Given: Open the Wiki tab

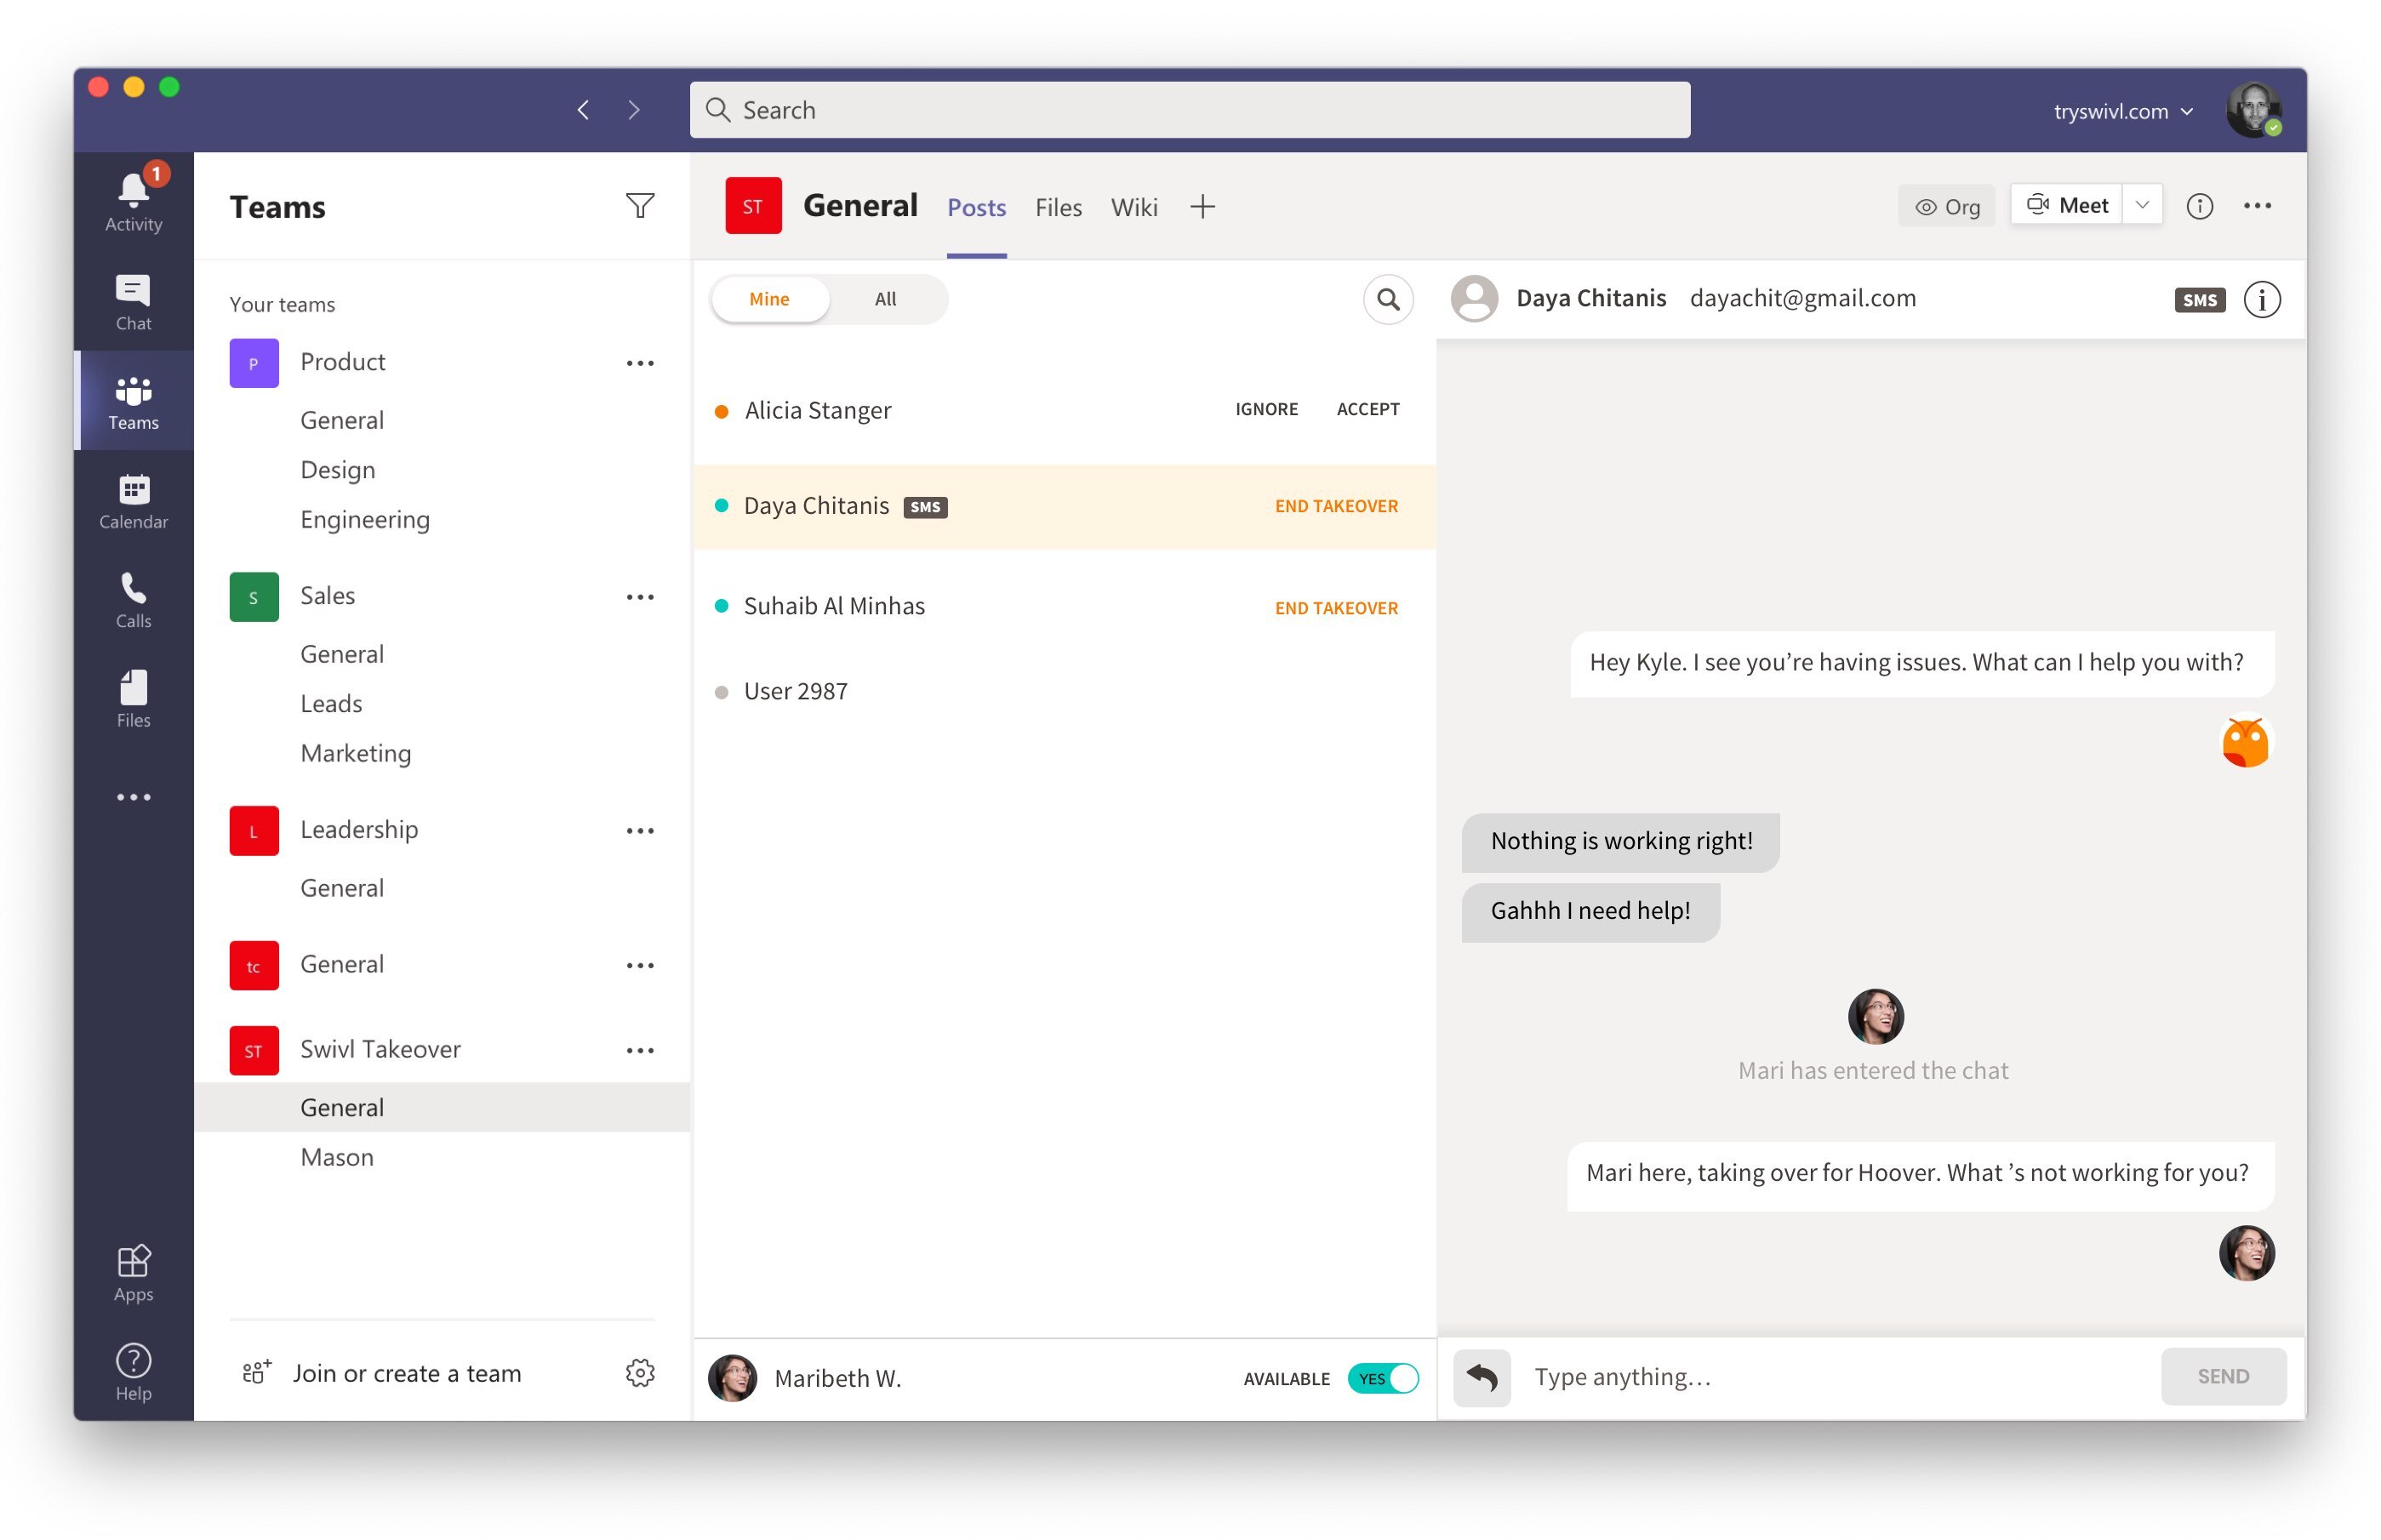Looking at the screenshot, I should tap(1133, 207).
